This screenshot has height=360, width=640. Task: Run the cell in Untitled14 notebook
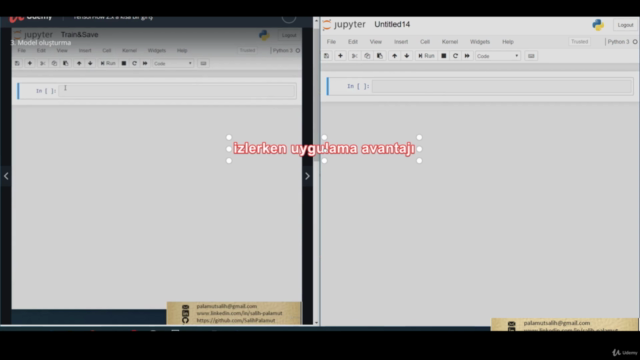(x=426, y=56)
